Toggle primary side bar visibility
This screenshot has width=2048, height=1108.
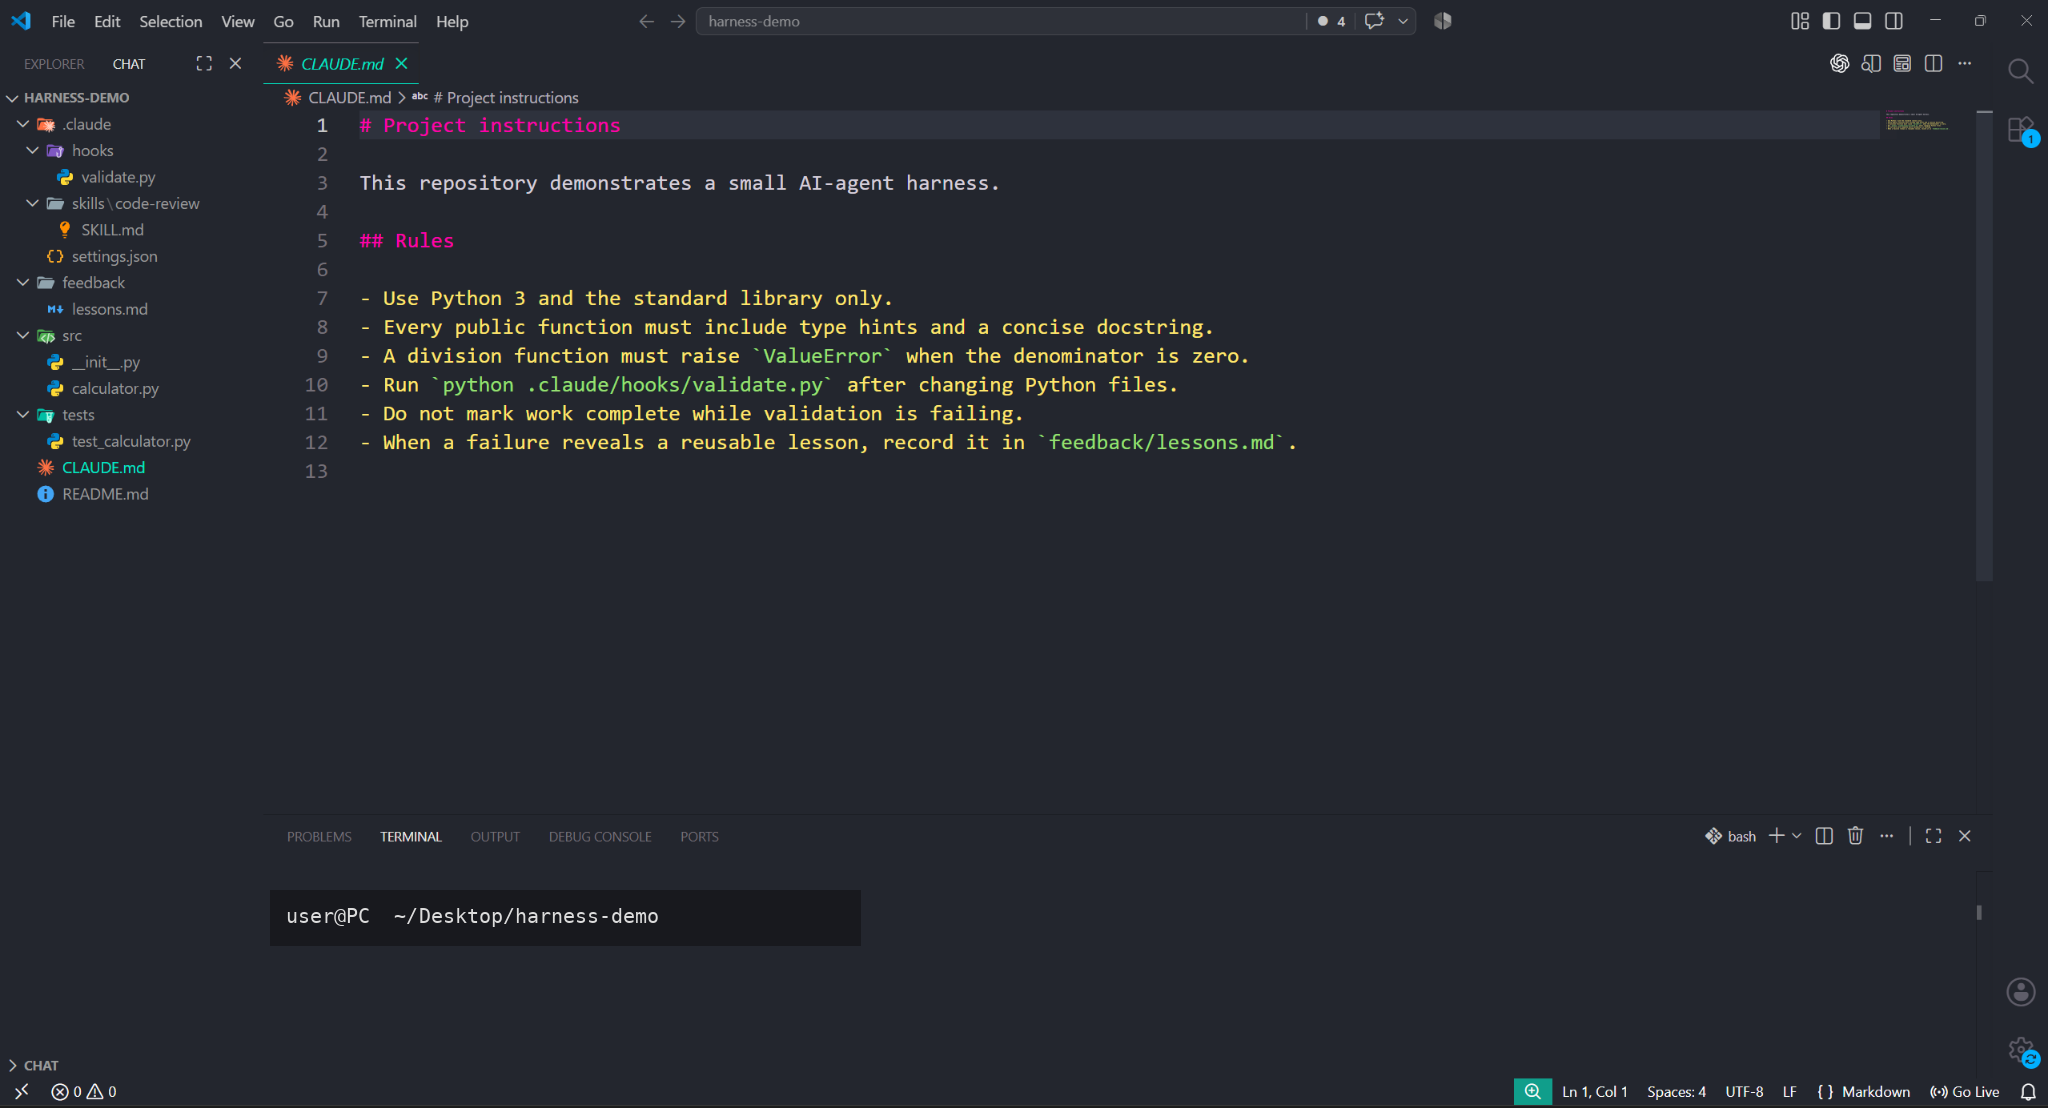tap(1831, 21)
